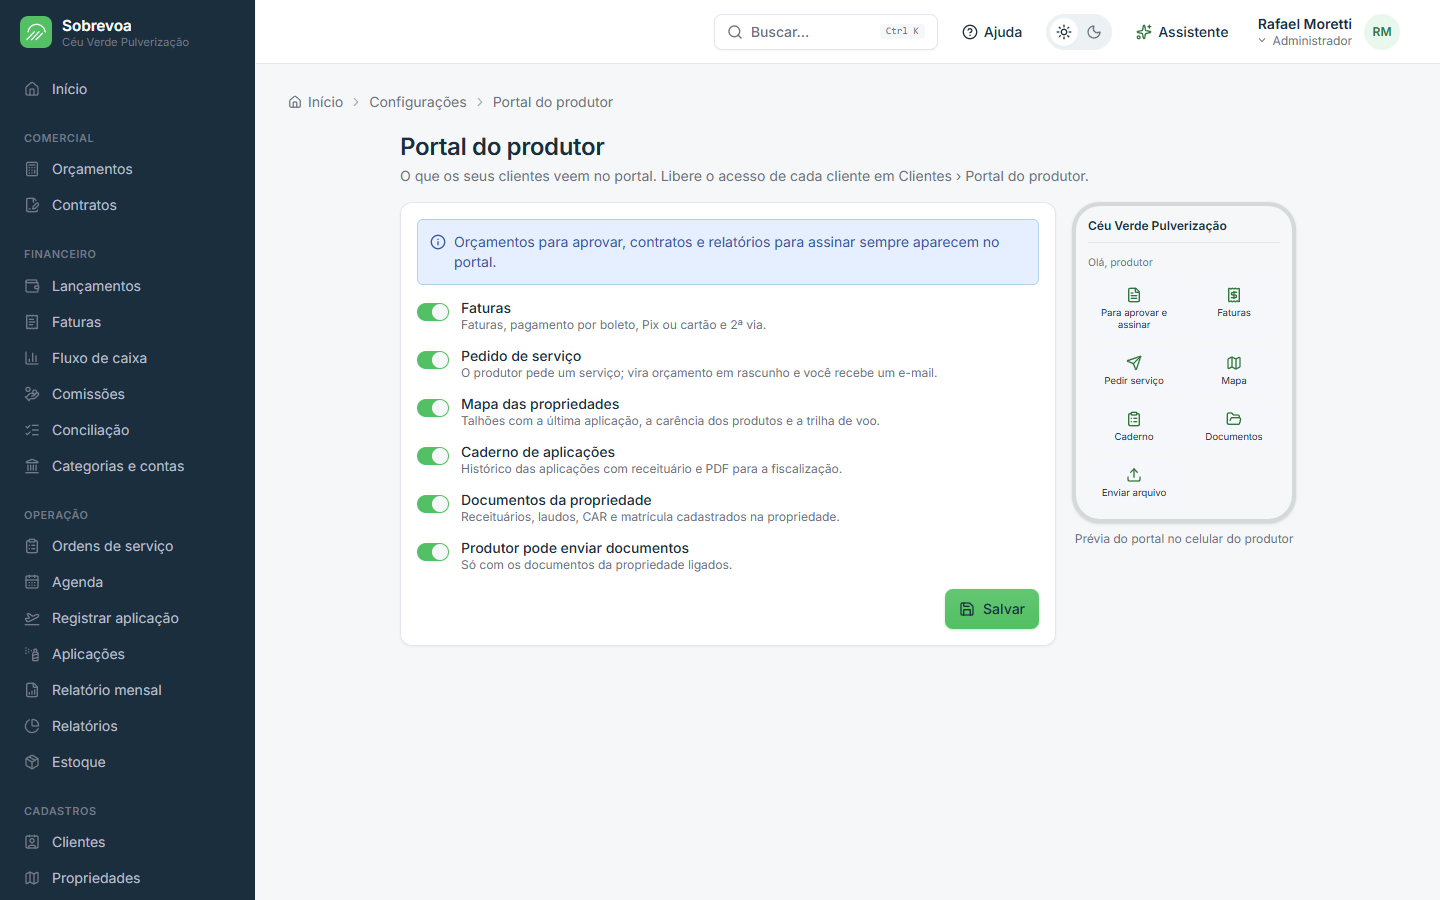Click the Agenda calendar icon

[x=32, y=582]
